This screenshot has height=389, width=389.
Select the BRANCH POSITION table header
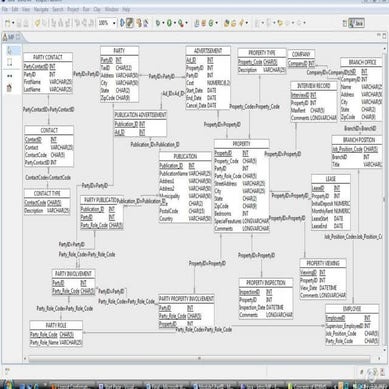[x=357, y=140]
